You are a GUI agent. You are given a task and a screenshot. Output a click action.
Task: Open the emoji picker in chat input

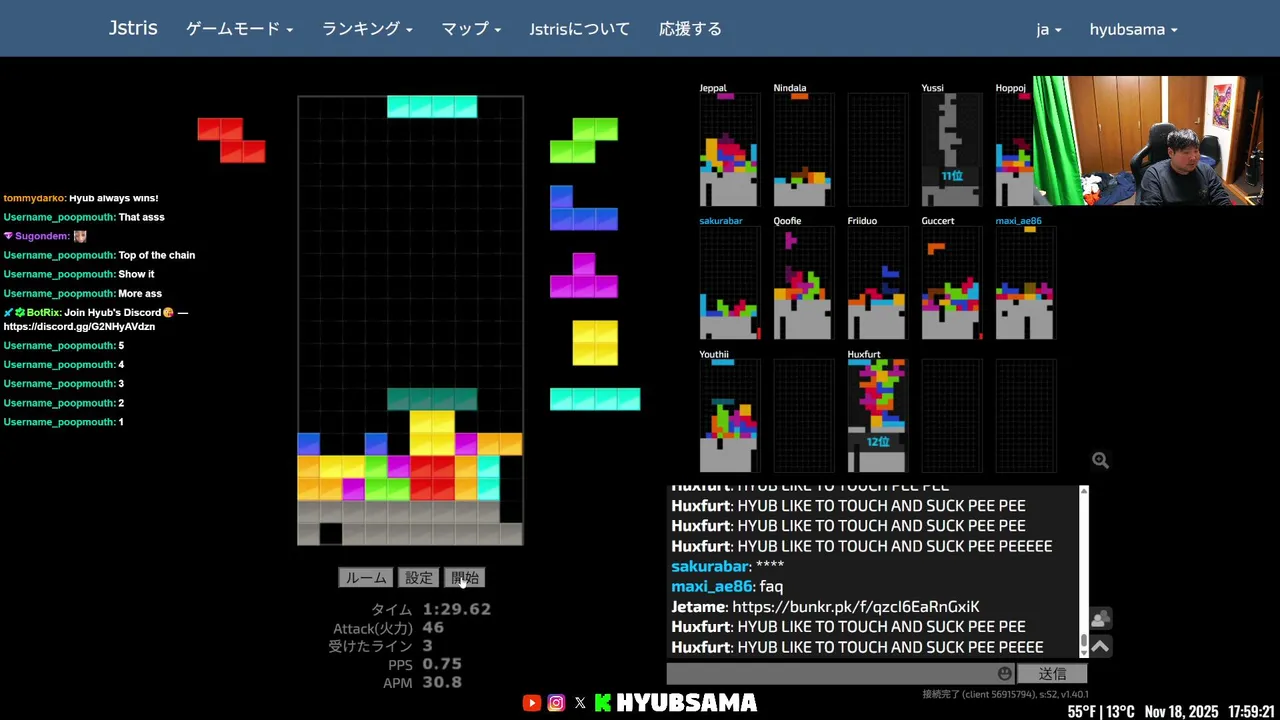point(1004,674)
